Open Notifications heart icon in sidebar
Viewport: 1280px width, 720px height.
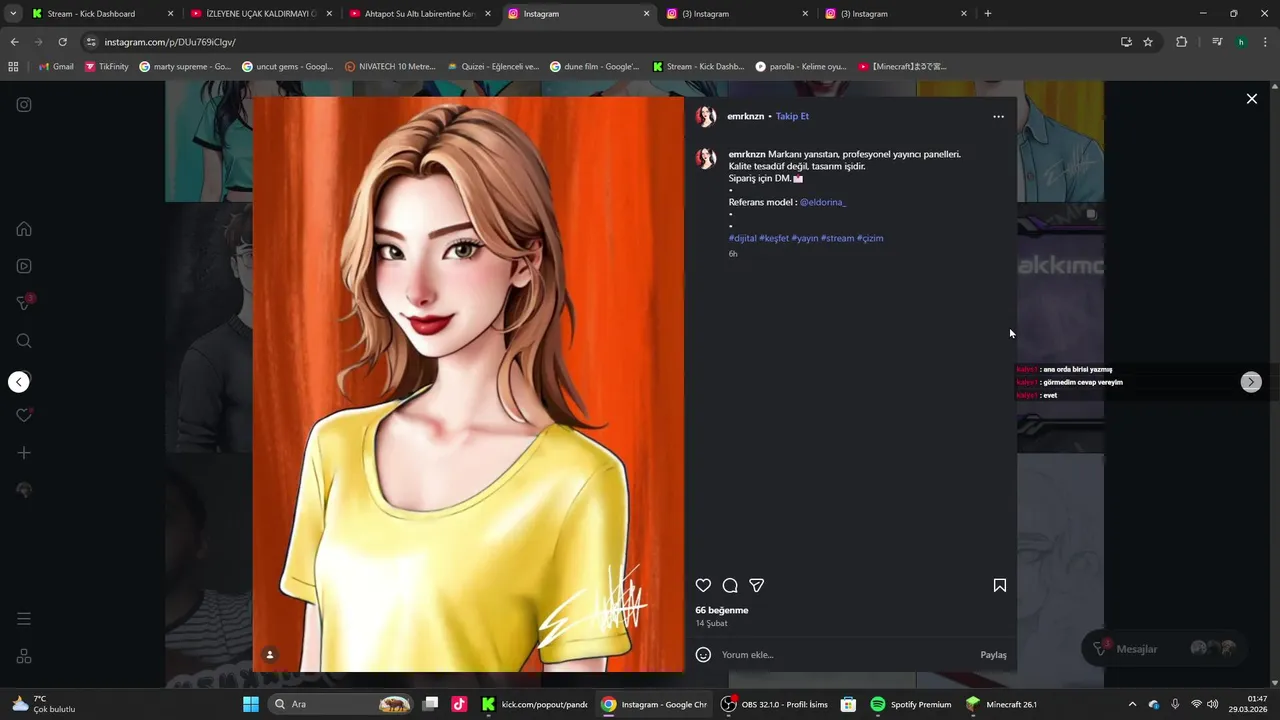pyautogui.click(x=24, y=415)
